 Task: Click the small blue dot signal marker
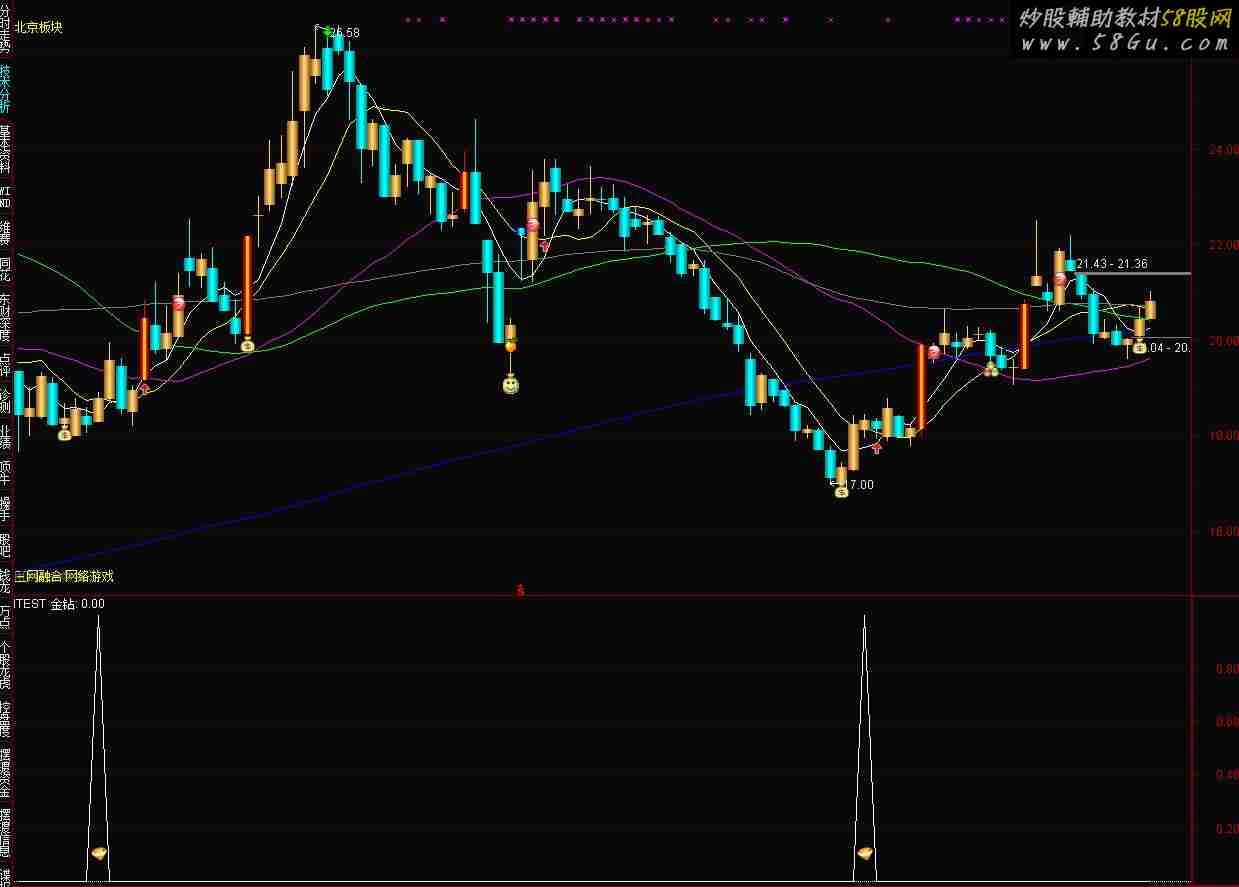point(521,231)
